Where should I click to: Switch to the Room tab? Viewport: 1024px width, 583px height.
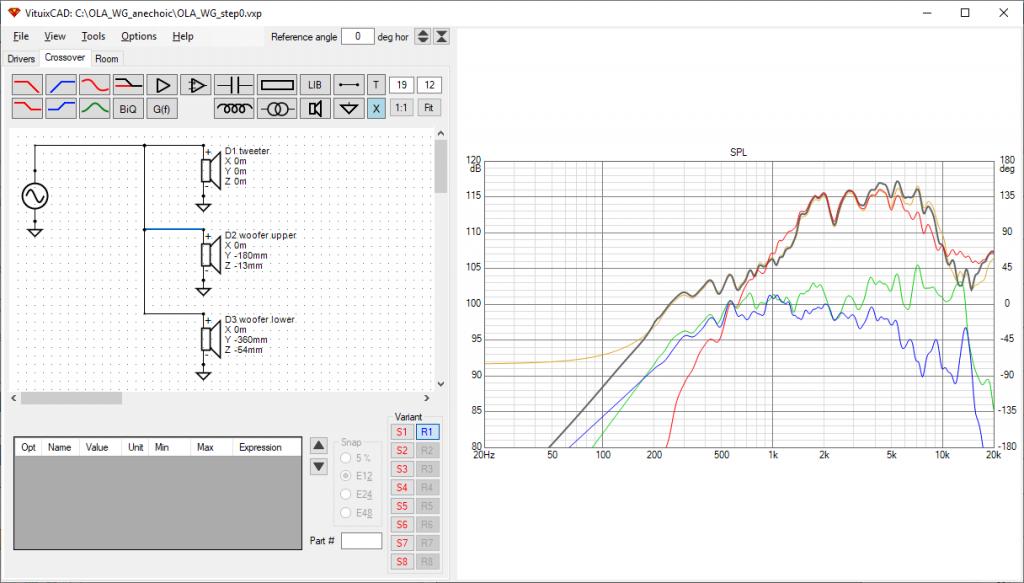point(106,59)
